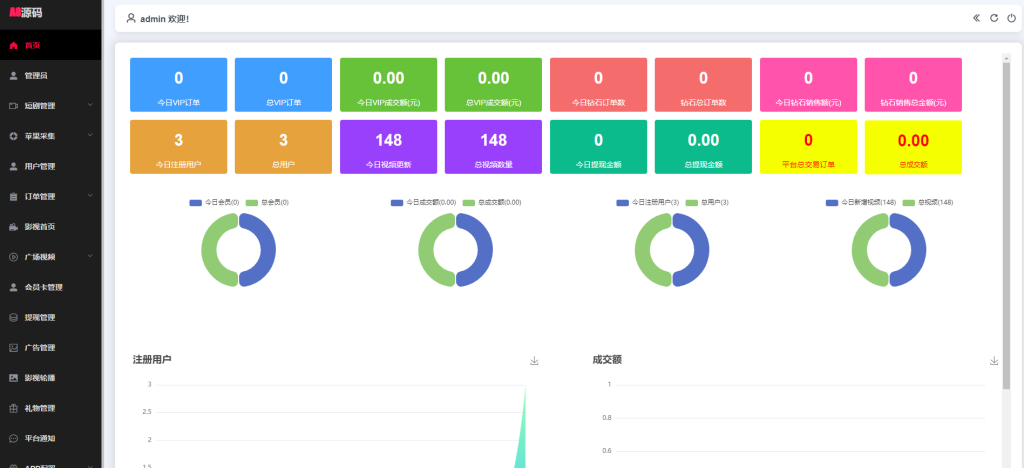Toggle the 今日会员 legend series

210,202
